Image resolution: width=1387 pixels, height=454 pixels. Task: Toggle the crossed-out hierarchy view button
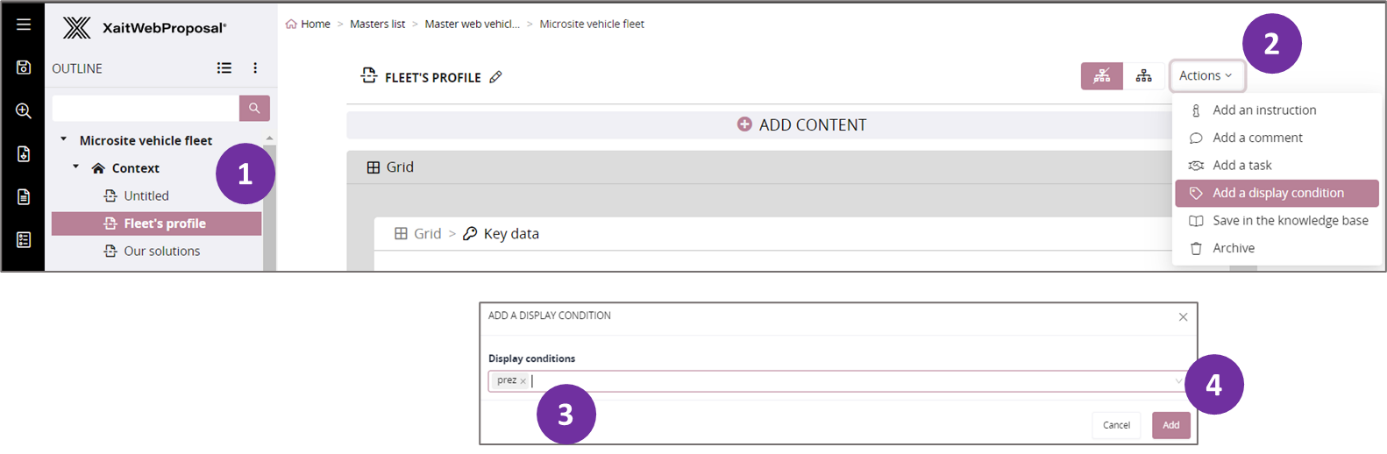click(x=1101, y=76)
